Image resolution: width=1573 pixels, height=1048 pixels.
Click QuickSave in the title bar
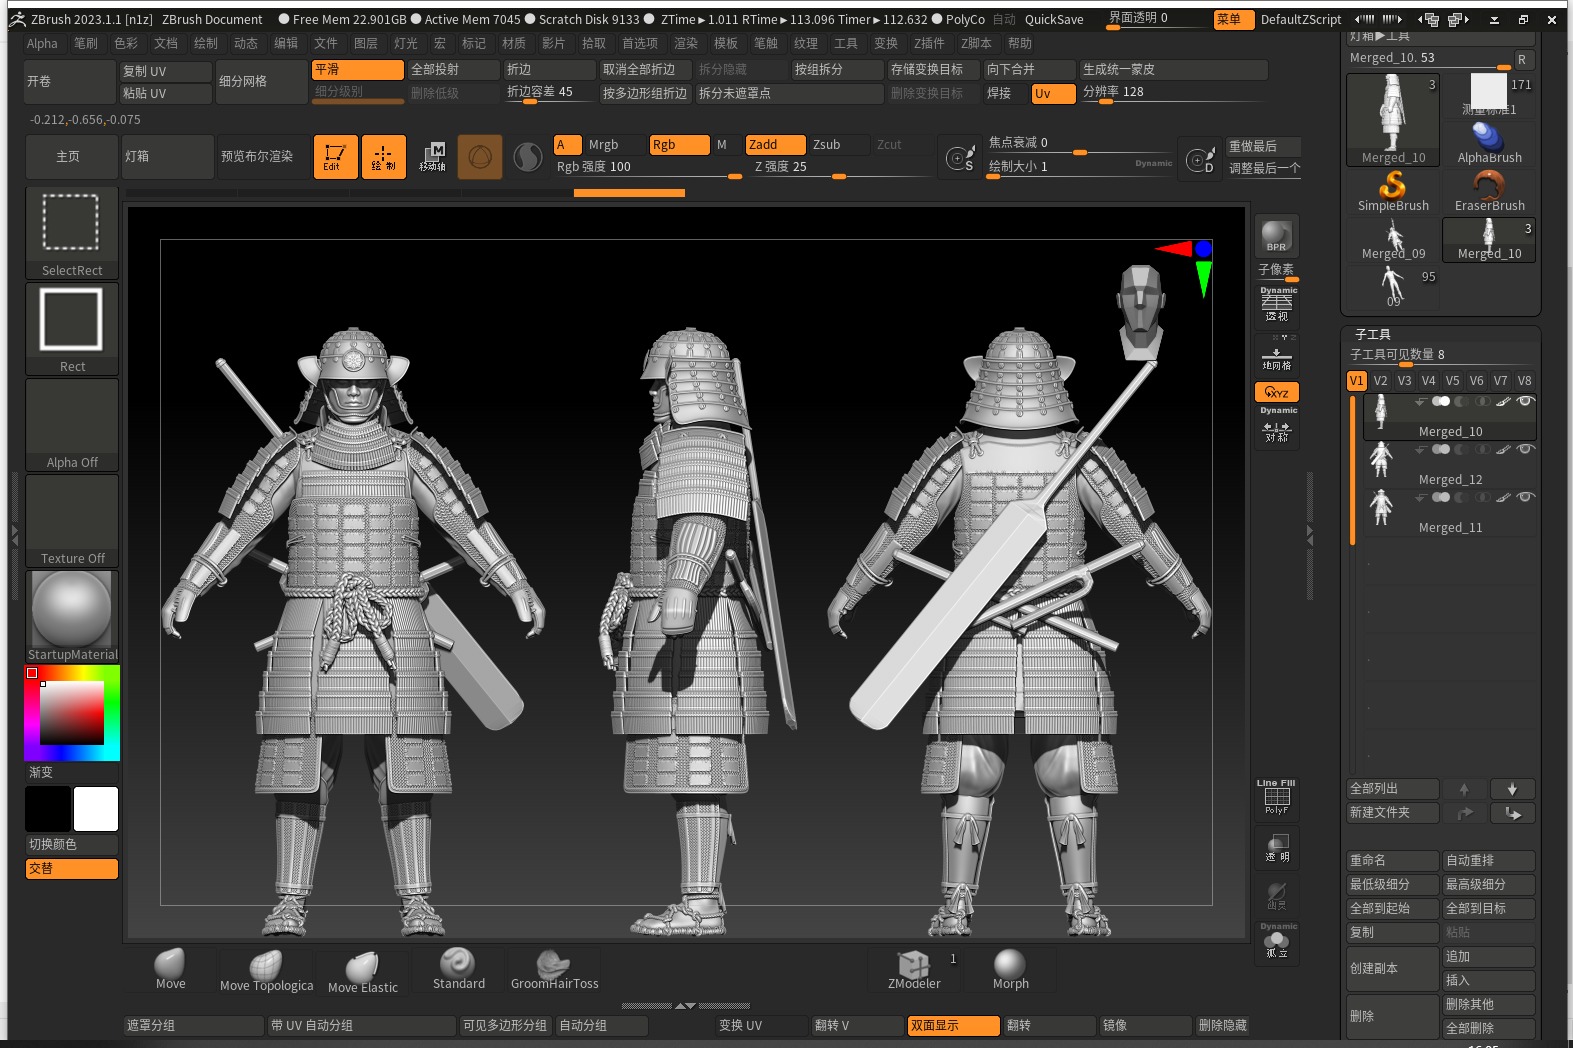(x=1054, y=19)
